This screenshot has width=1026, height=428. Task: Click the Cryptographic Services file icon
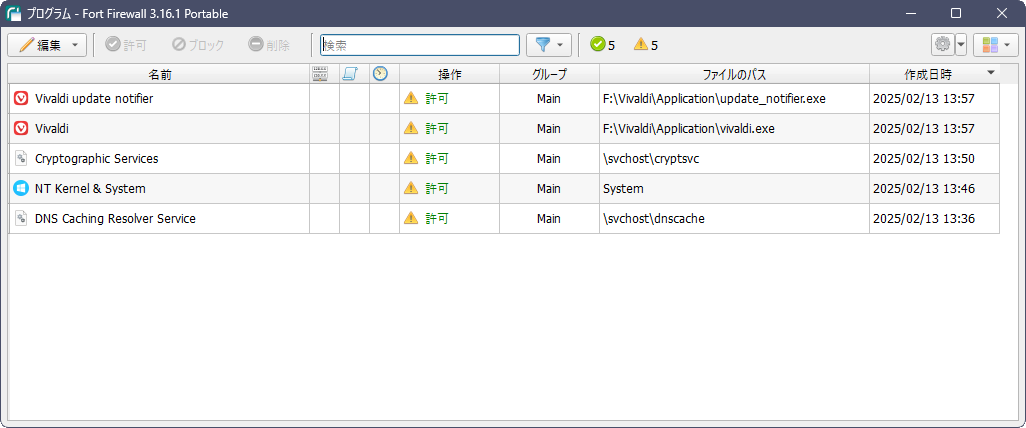click(x=21, y=158)
